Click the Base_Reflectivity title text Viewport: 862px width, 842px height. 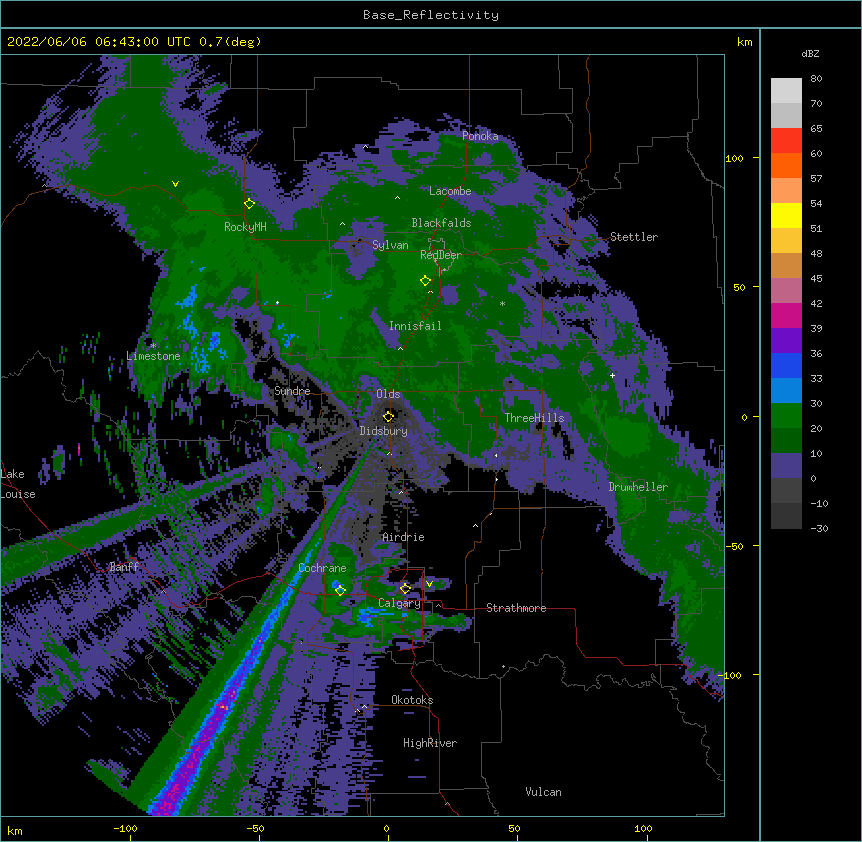430,15
